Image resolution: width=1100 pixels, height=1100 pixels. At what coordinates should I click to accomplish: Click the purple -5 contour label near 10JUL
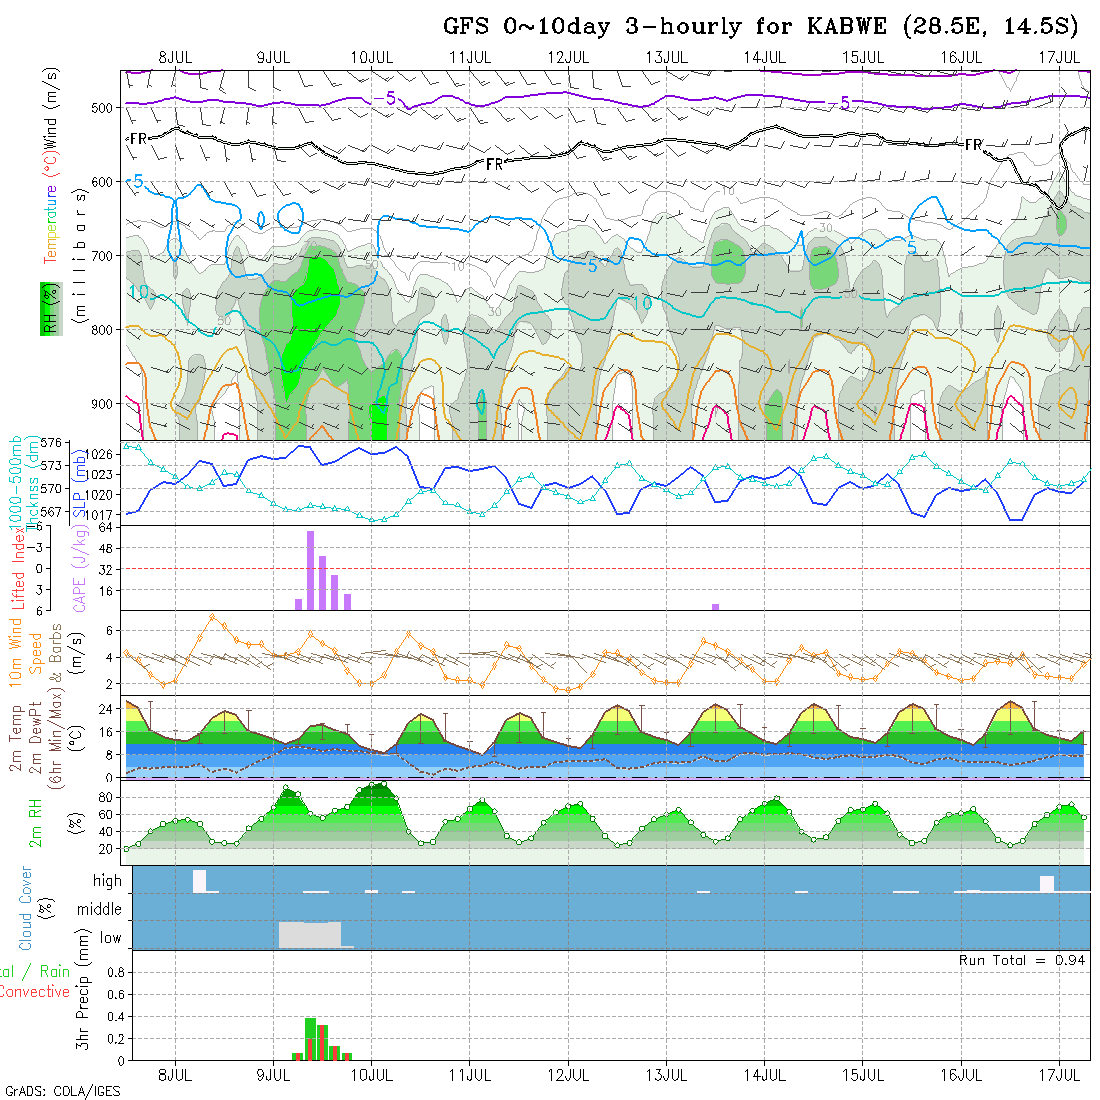pos(391,98)
